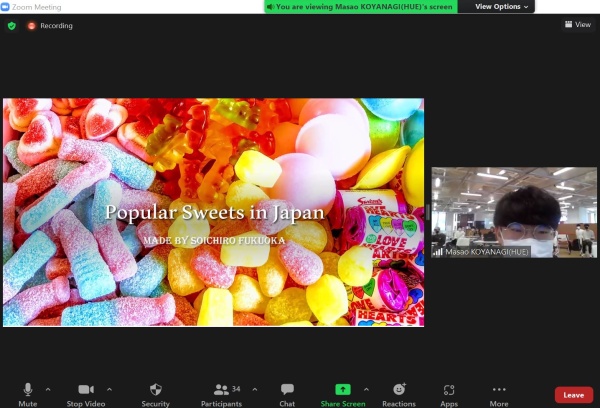
Task: Expand arrow next to Participants
Action: tap(255, 389)
